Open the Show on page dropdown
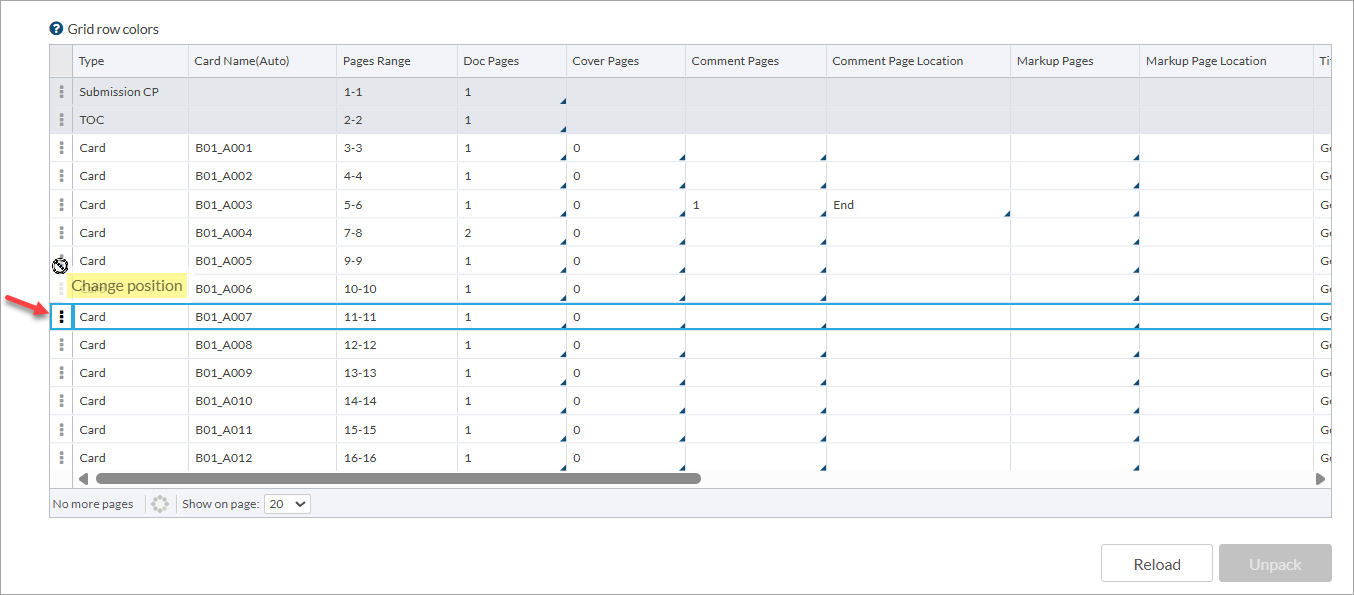The width and height of the screenshot is (1354, 595). pyautogui.click(x=287, y=504)
